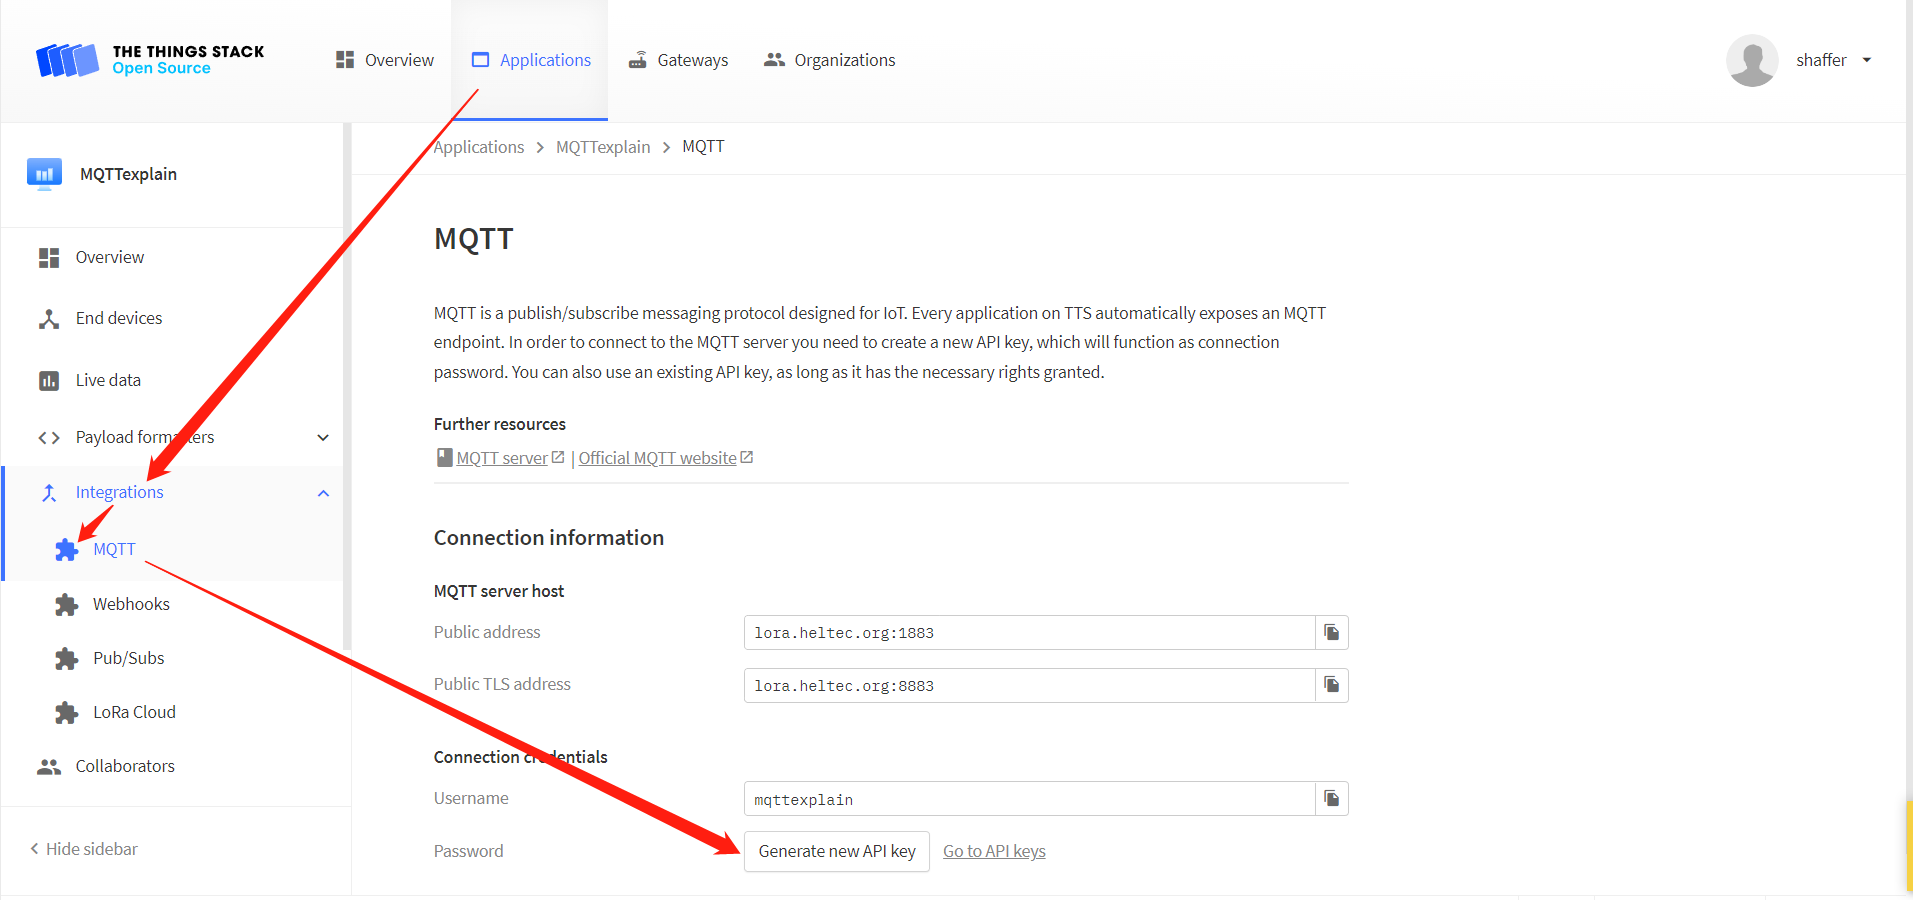Collapse the Integrations section chevron

click(323, 493)
